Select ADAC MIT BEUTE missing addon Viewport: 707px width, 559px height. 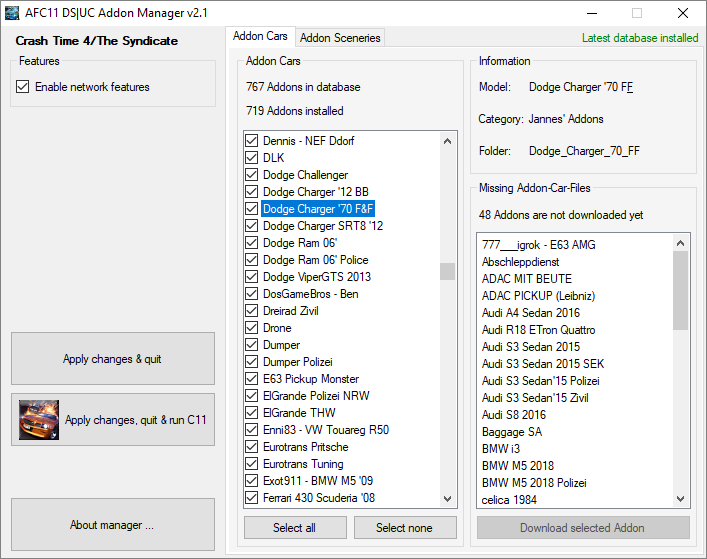tap(527, 279)
